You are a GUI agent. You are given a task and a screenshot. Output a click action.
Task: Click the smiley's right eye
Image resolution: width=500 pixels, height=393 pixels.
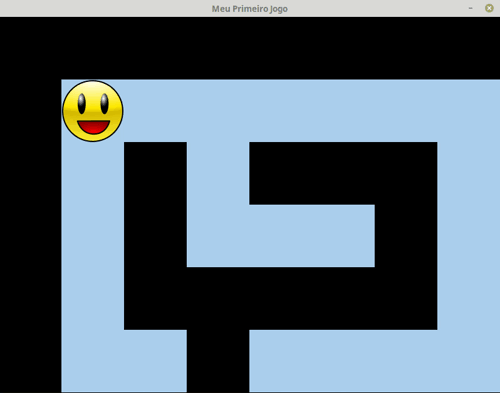(x=104, y=104)
